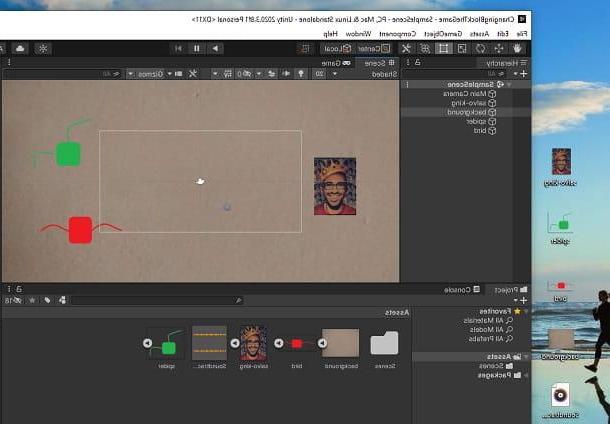Toggle scene grid visibility icon

(228, 74)
